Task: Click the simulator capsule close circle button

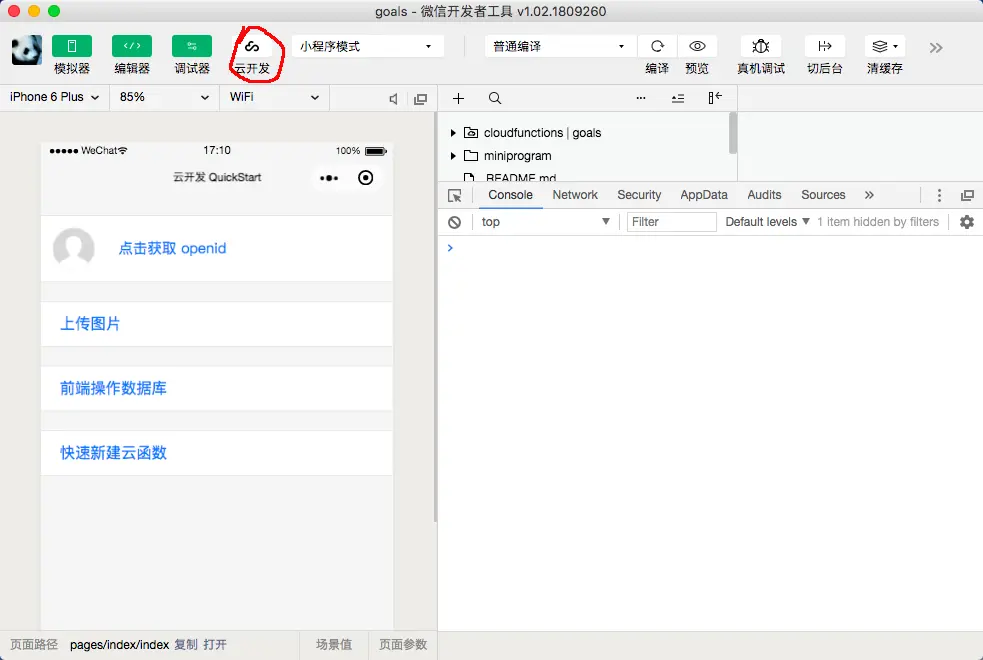Action: click(x=365, y=178)
